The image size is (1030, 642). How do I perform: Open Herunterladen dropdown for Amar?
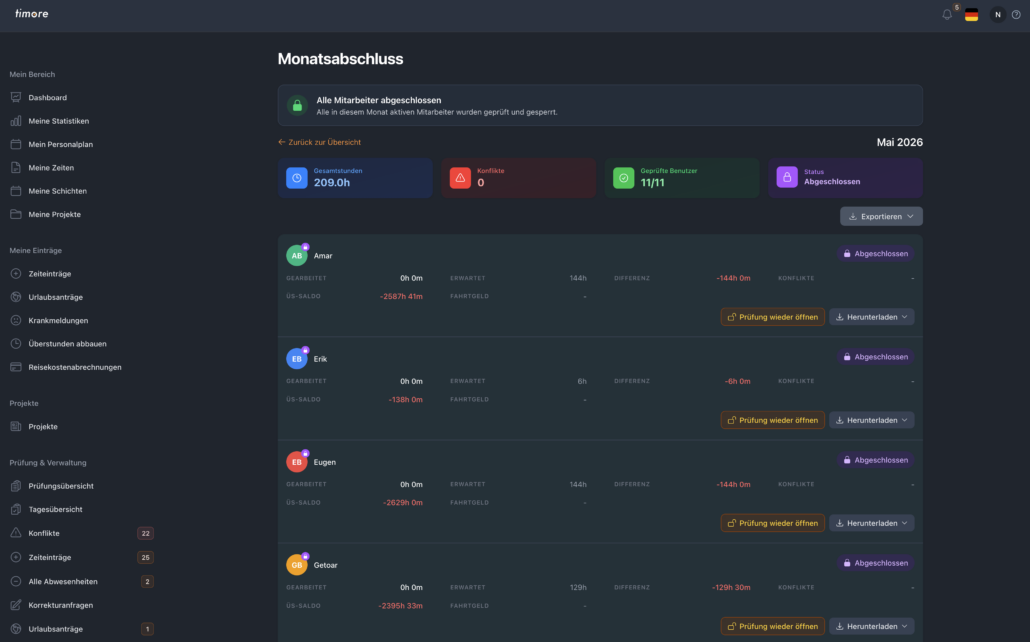click(x=872, y=317)
